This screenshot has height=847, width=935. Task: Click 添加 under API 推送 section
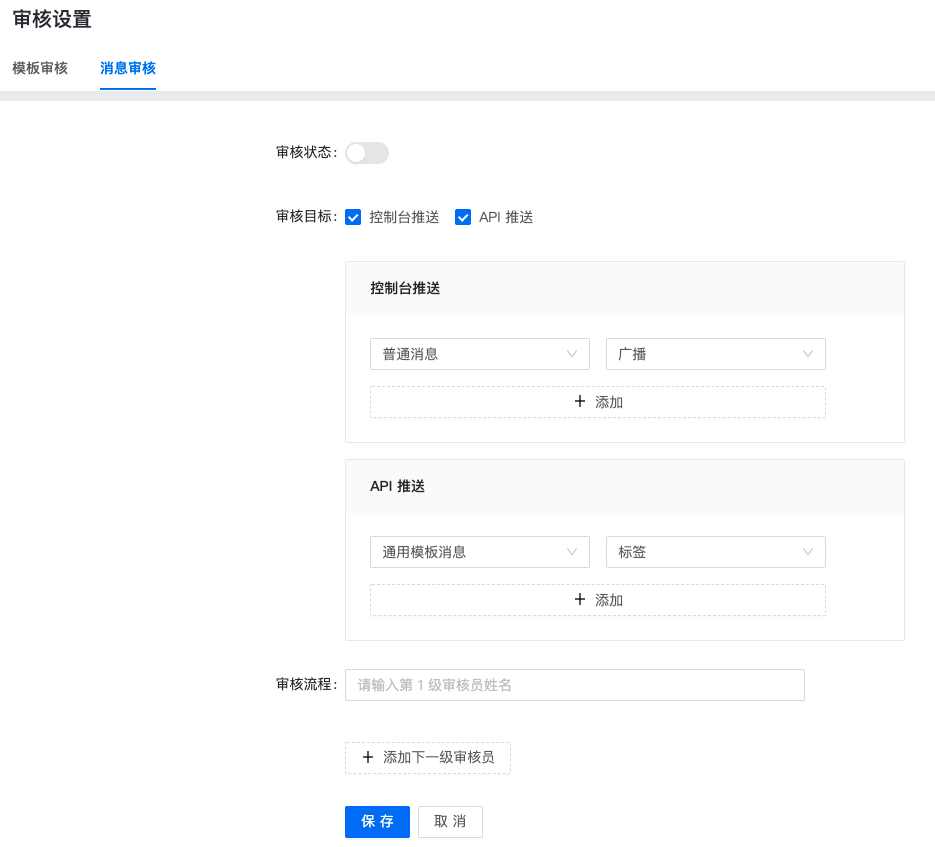click(x=597, y=600)
